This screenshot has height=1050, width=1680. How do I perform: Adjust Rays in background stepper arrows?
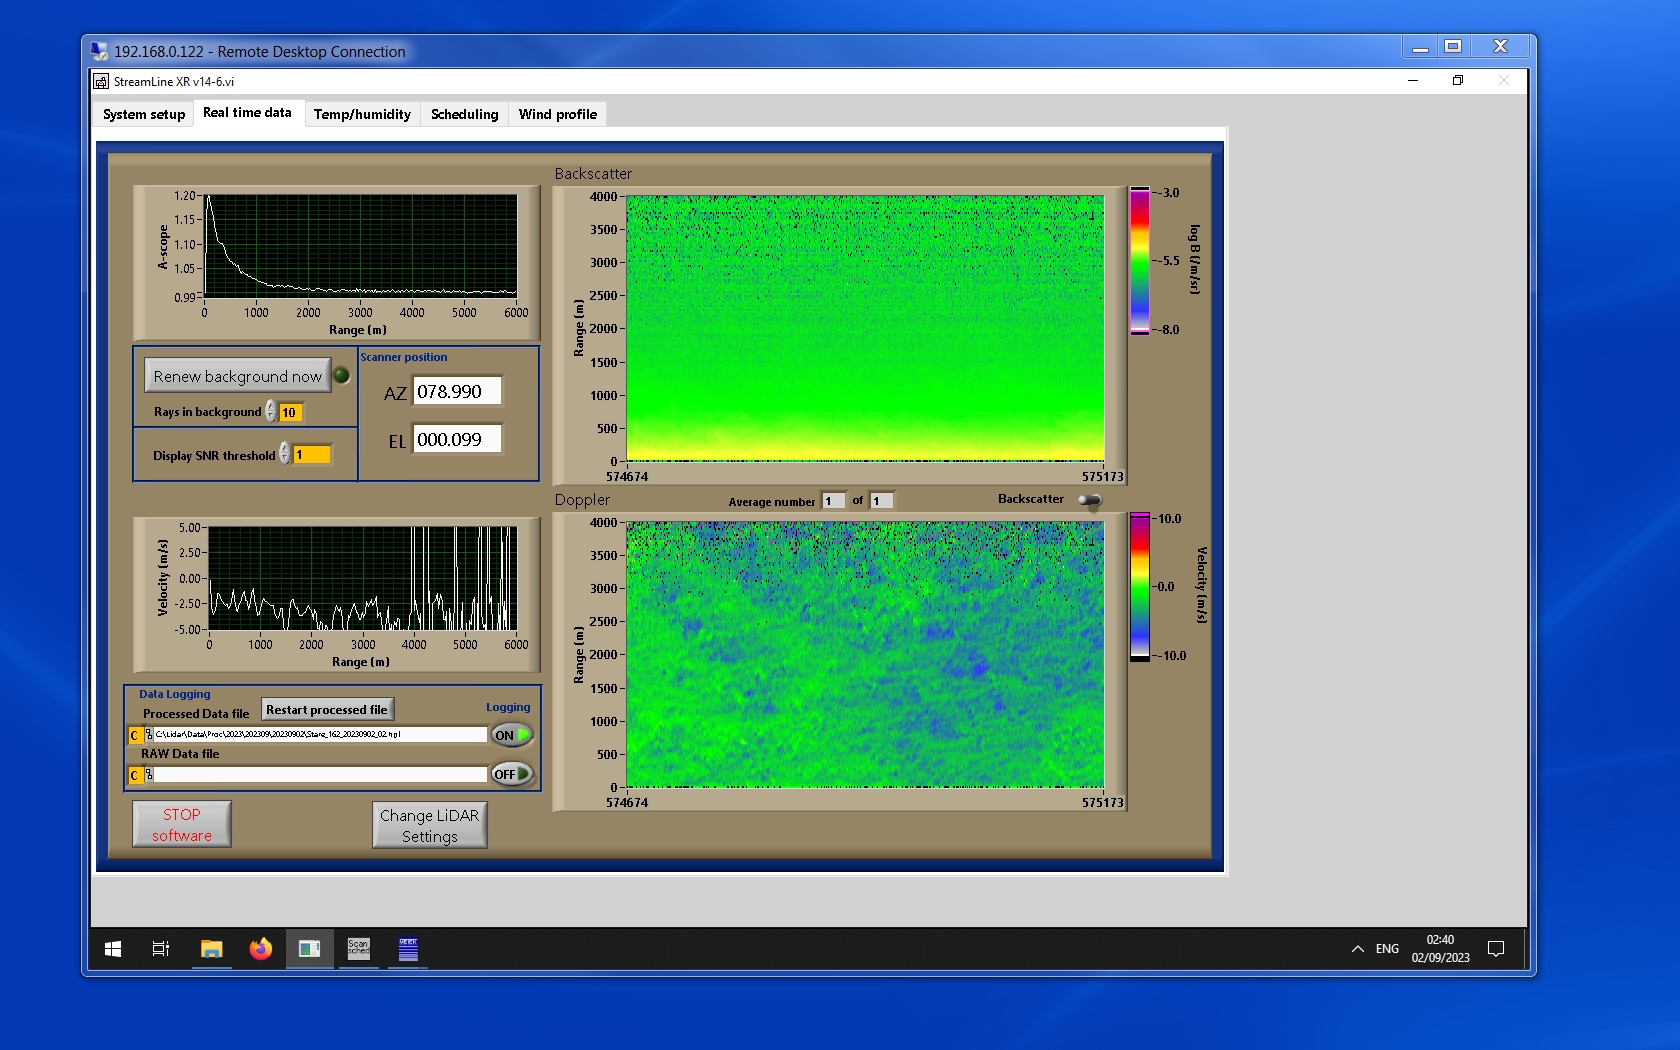point(271,412)
